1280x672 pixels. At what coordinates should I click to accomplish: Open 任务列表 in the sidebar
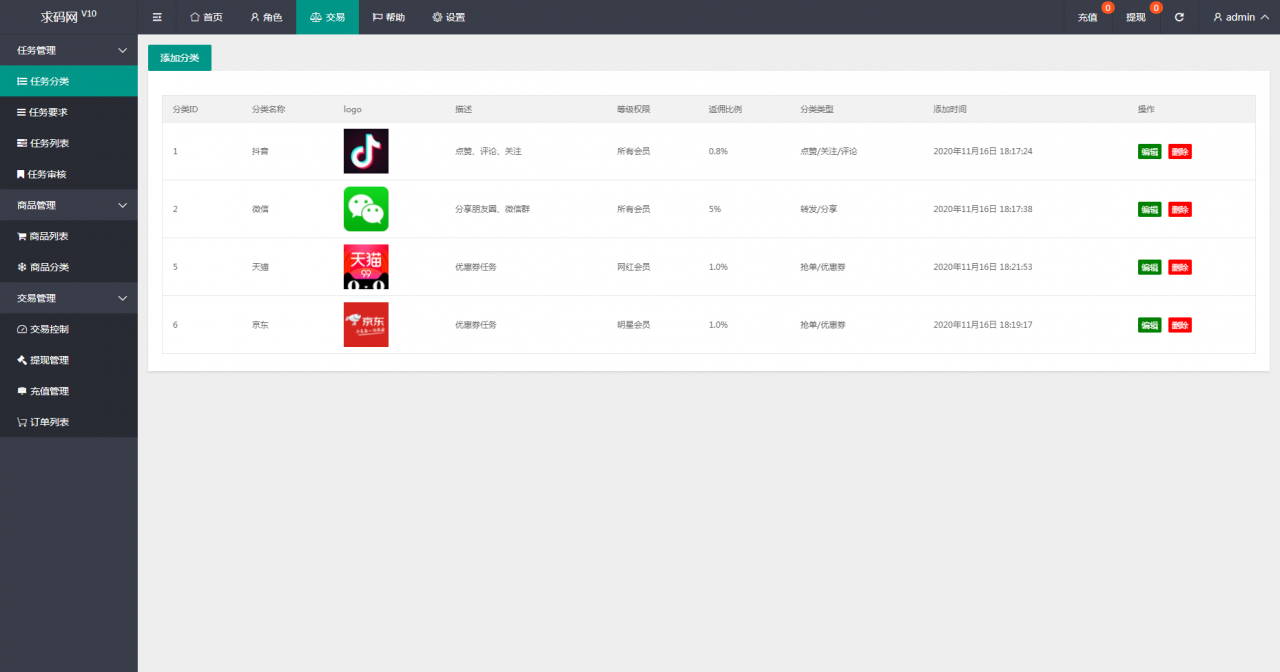coord(69,143)
